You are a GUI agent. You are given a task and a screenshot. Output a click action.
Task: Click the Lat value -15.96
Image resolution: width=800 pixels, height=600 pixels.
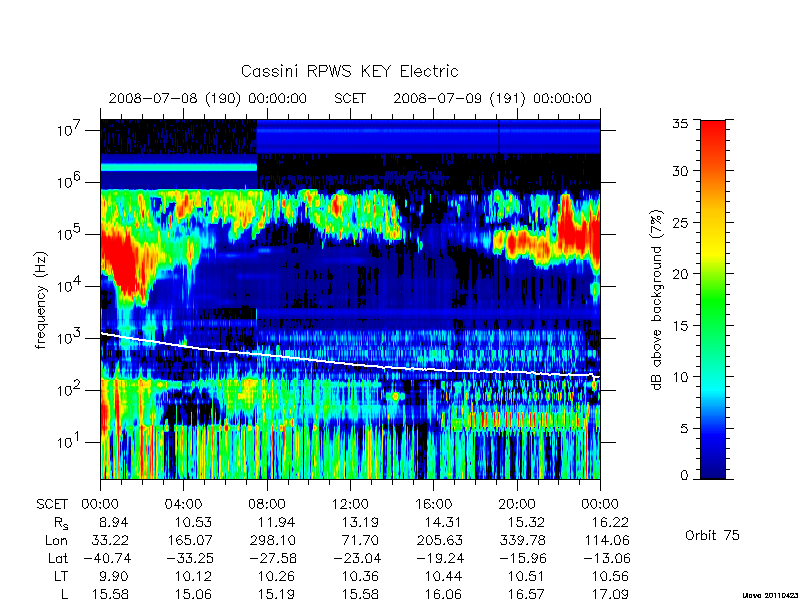point(522,559)
